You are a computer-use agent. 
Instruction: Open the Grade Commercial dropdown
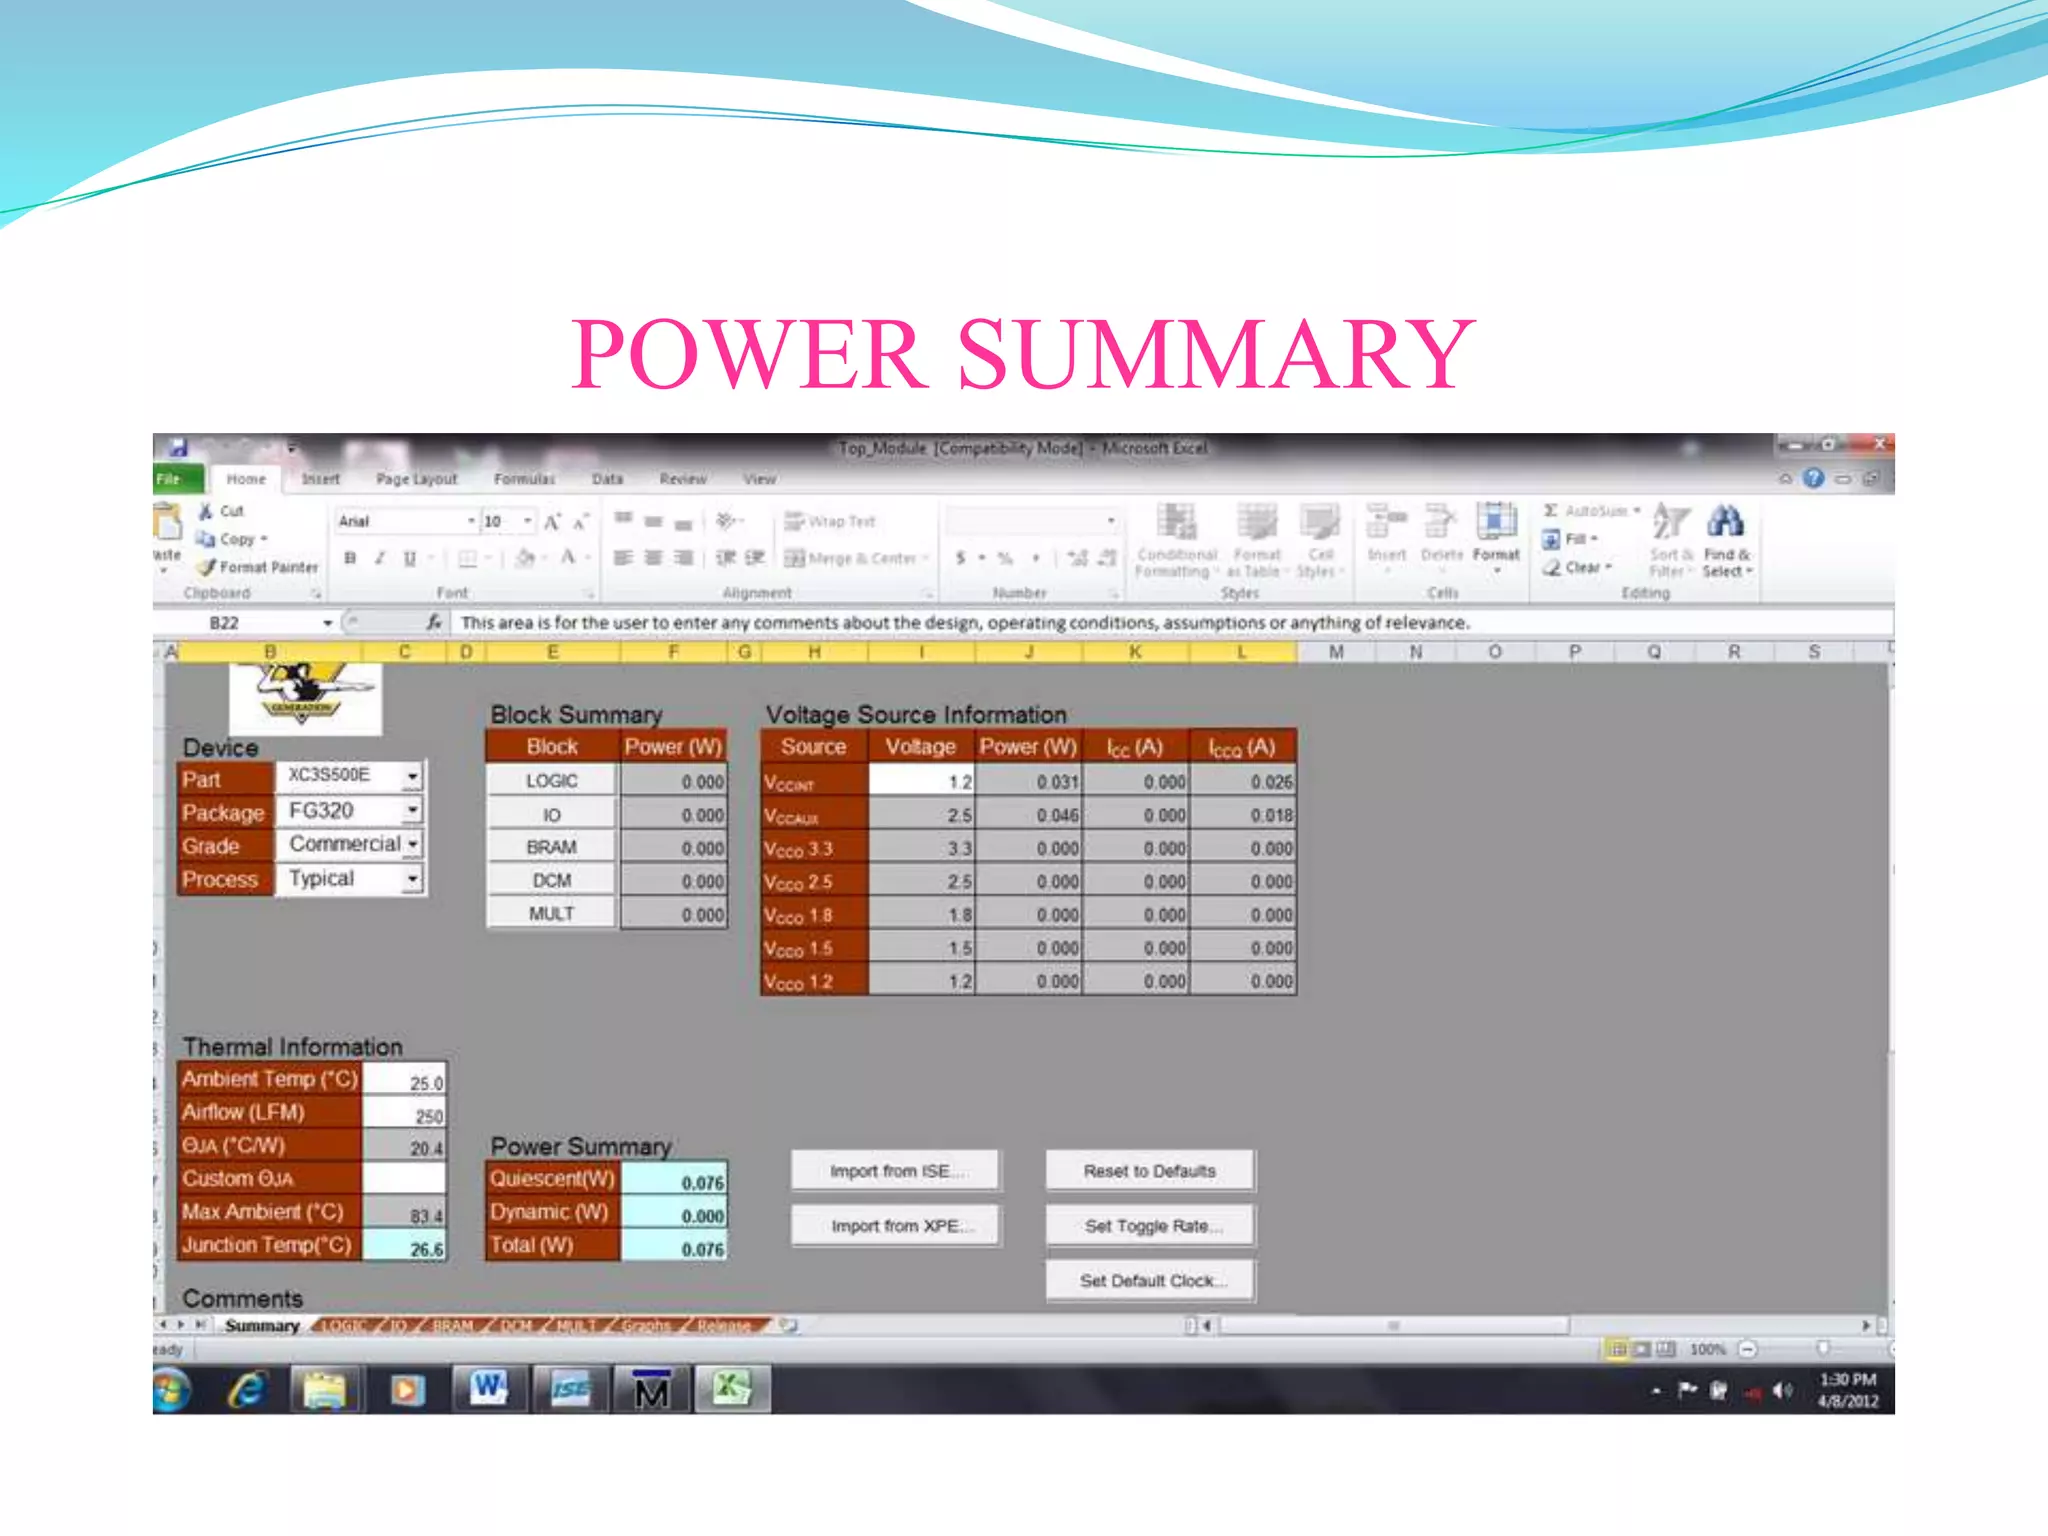pyautogui.click(x=412, y=844)
